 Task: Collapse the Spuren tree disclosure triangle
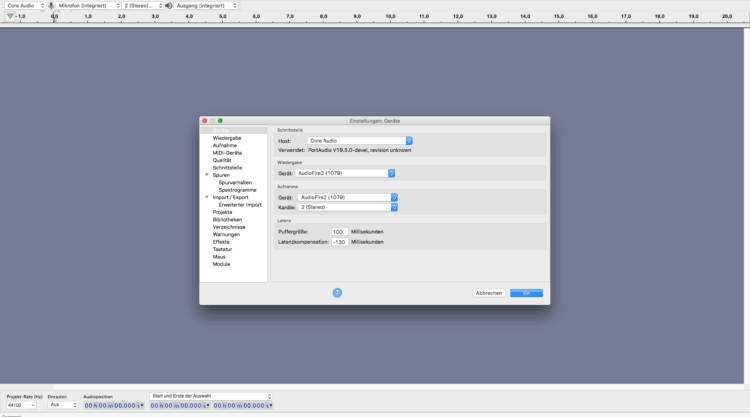pos(207,175)
